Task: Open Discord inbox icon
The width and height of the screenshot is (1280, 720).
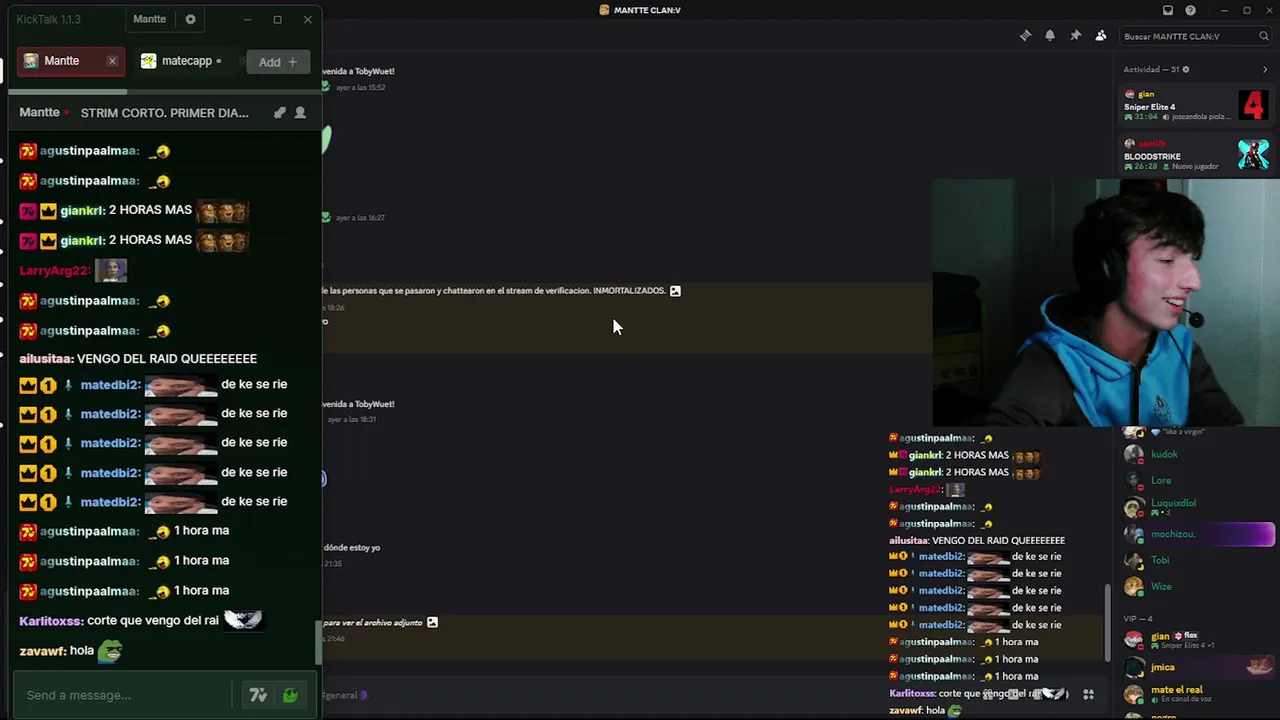Action: point(1167,10)
